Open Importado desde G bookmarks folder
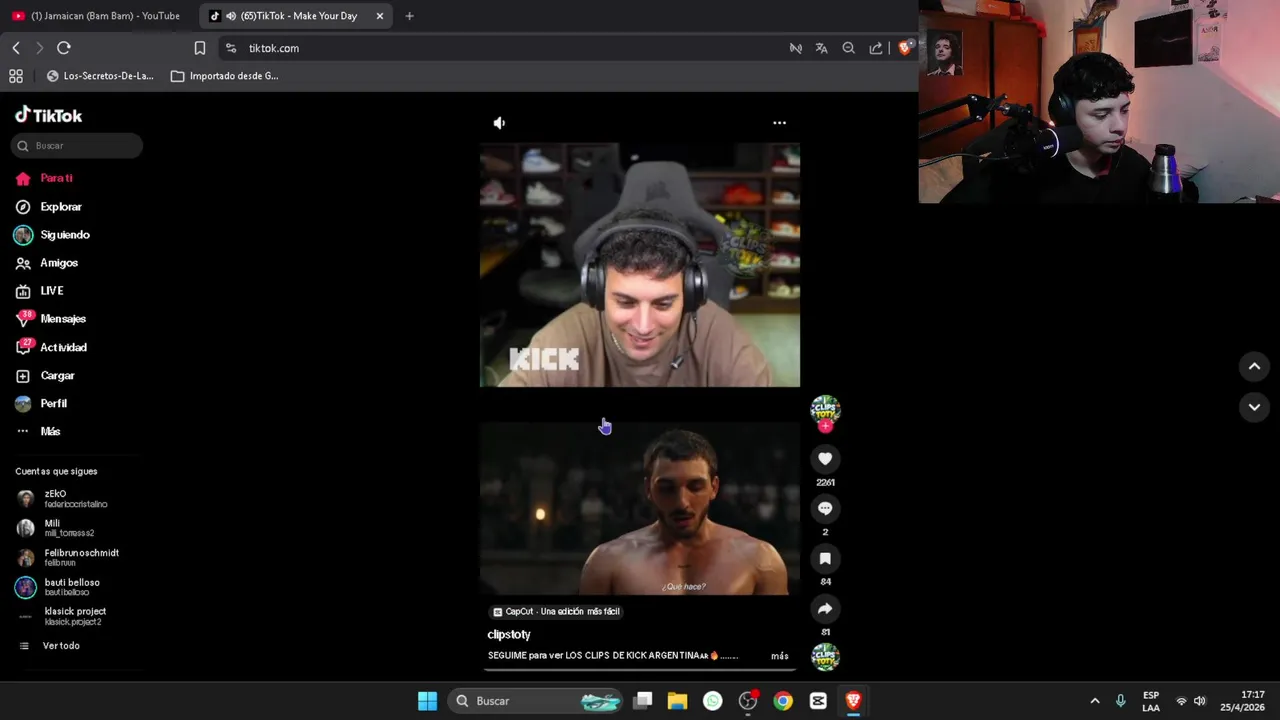Viewport: 1280px width, 720px height. [225, 76]
